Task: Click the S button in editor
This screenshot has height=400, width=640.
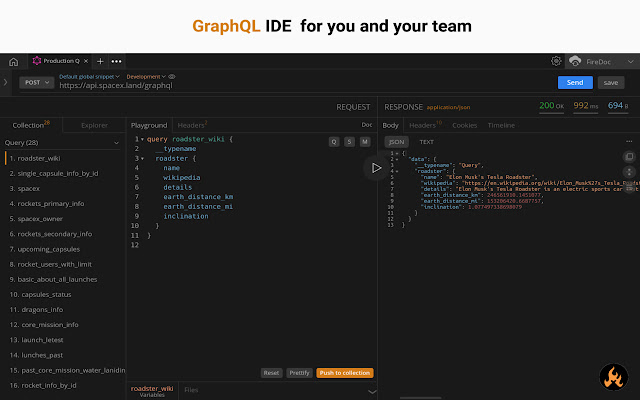Action: 349,141
